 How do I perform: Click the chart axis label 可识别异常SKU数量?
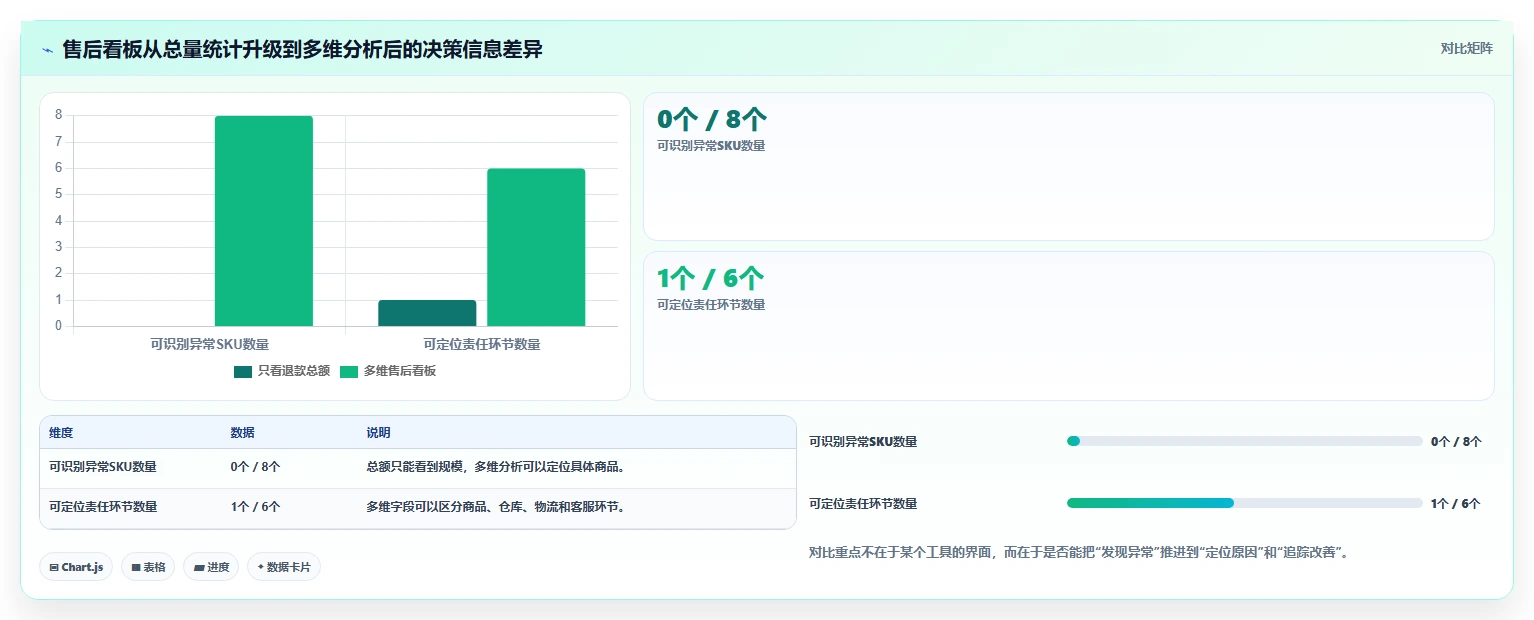pos(210,345)
